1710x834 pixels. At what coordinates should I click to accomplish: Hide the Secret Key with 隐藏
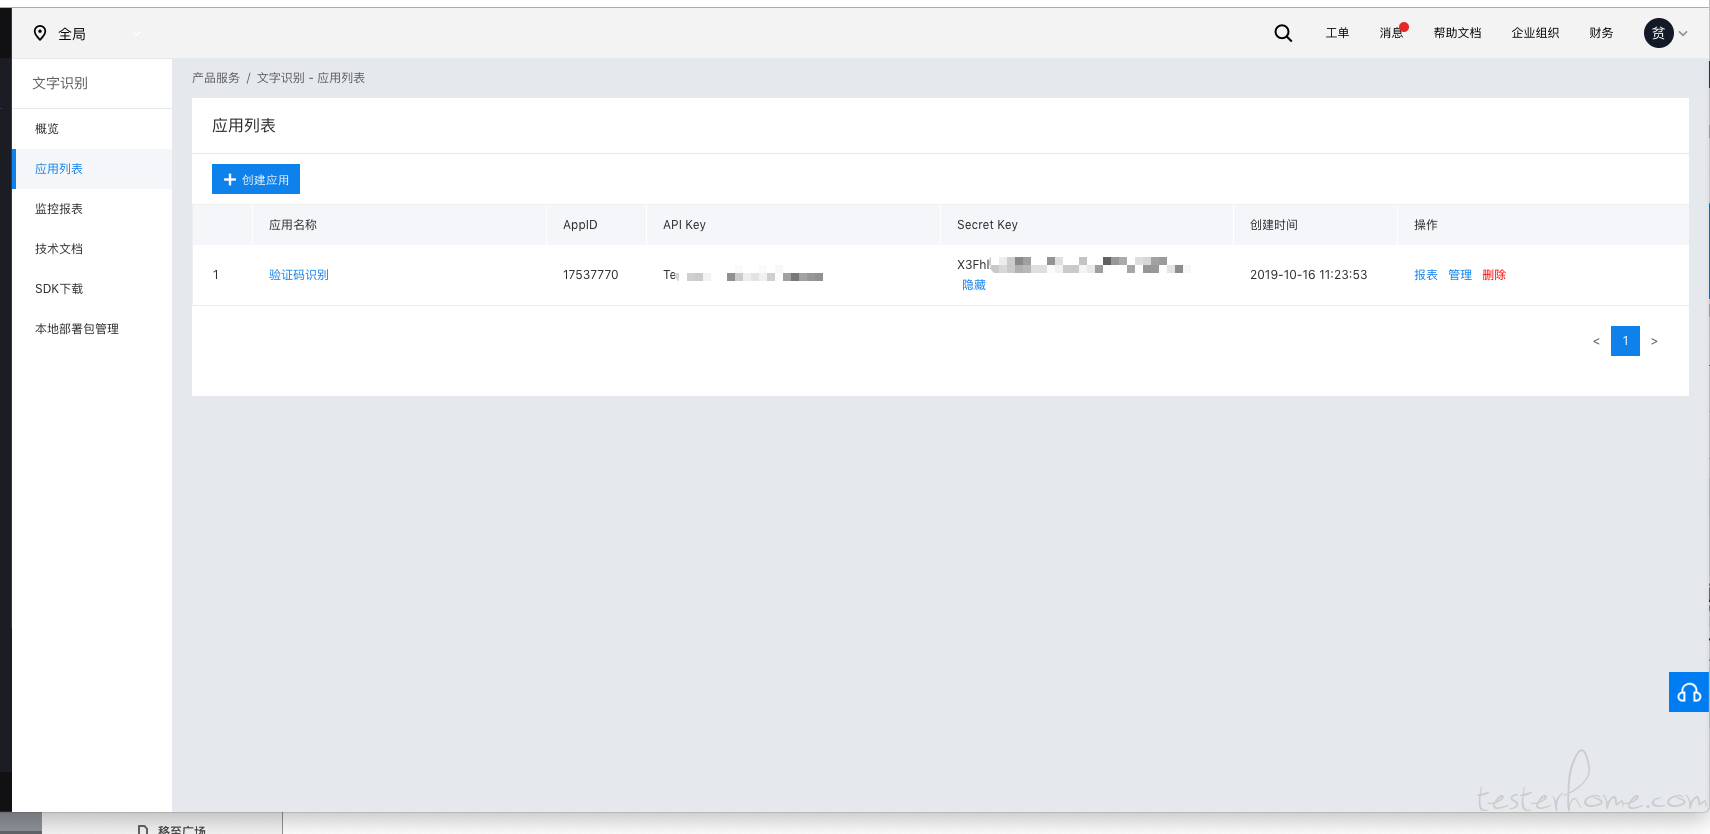[x=974, y=285]
